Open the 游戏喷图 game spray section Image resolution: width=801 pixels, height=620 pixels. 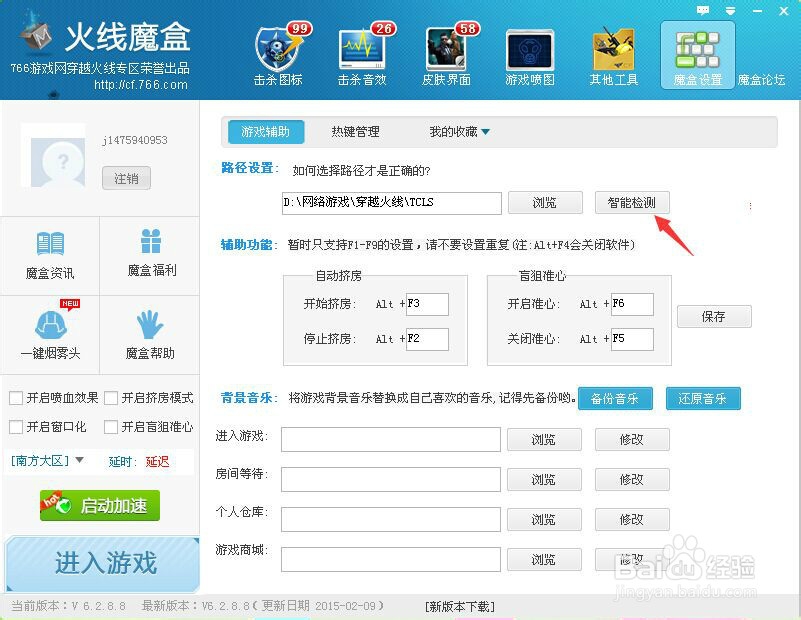pyautogui.click(x=530, y=55)
